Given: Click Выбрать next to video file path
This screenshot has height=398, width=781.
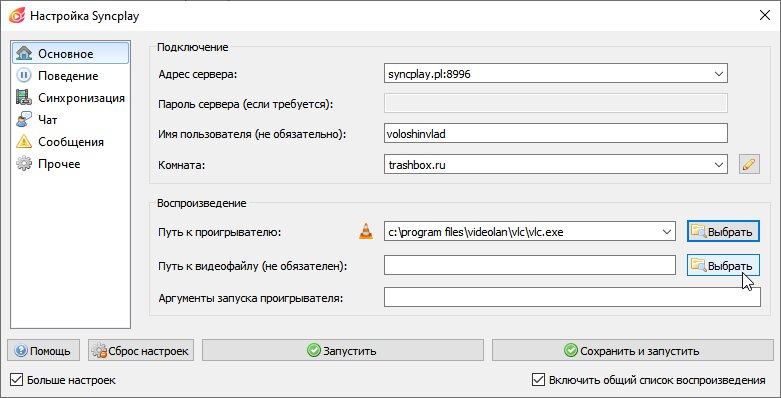Looking at the screenshot, I should (x=723, y=265).
